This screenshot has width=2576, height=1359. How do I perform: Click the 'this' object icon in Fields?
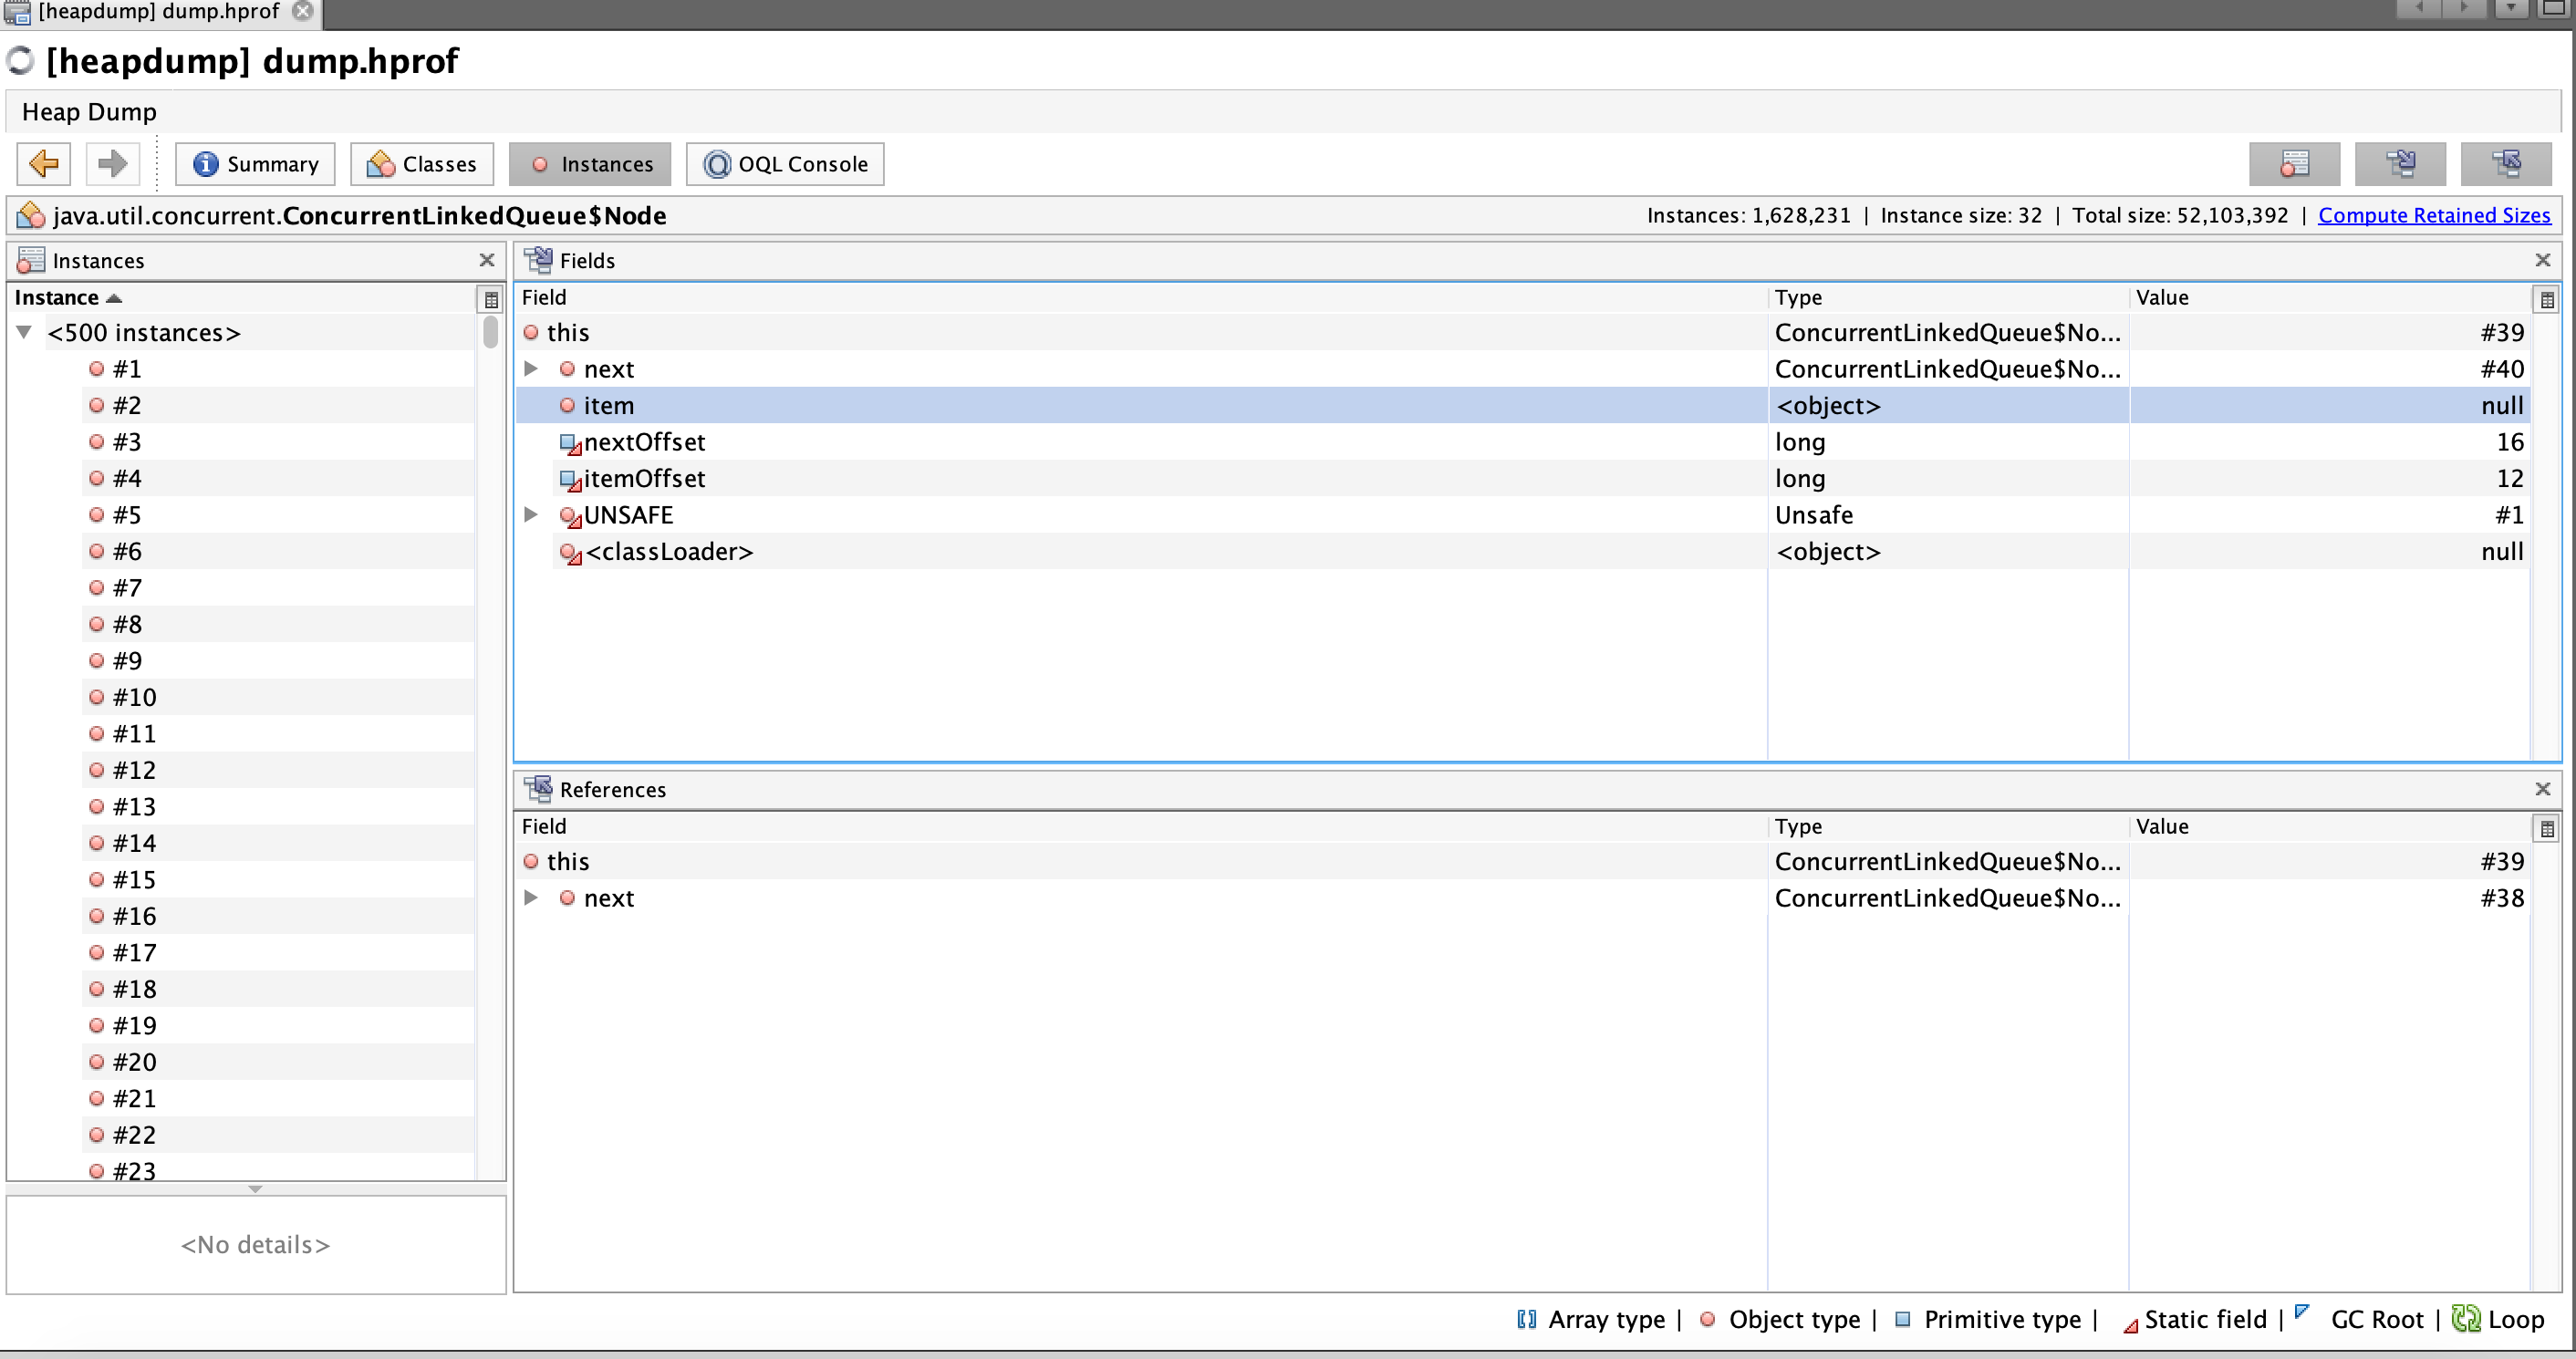tap(531, 332)
